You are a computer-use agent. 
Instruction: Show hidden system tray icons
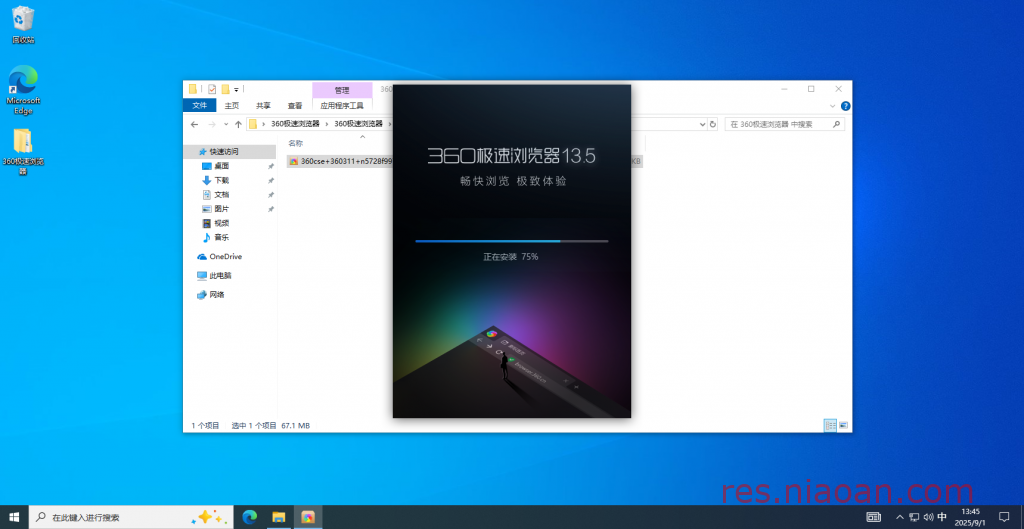(x=901, y=517)
